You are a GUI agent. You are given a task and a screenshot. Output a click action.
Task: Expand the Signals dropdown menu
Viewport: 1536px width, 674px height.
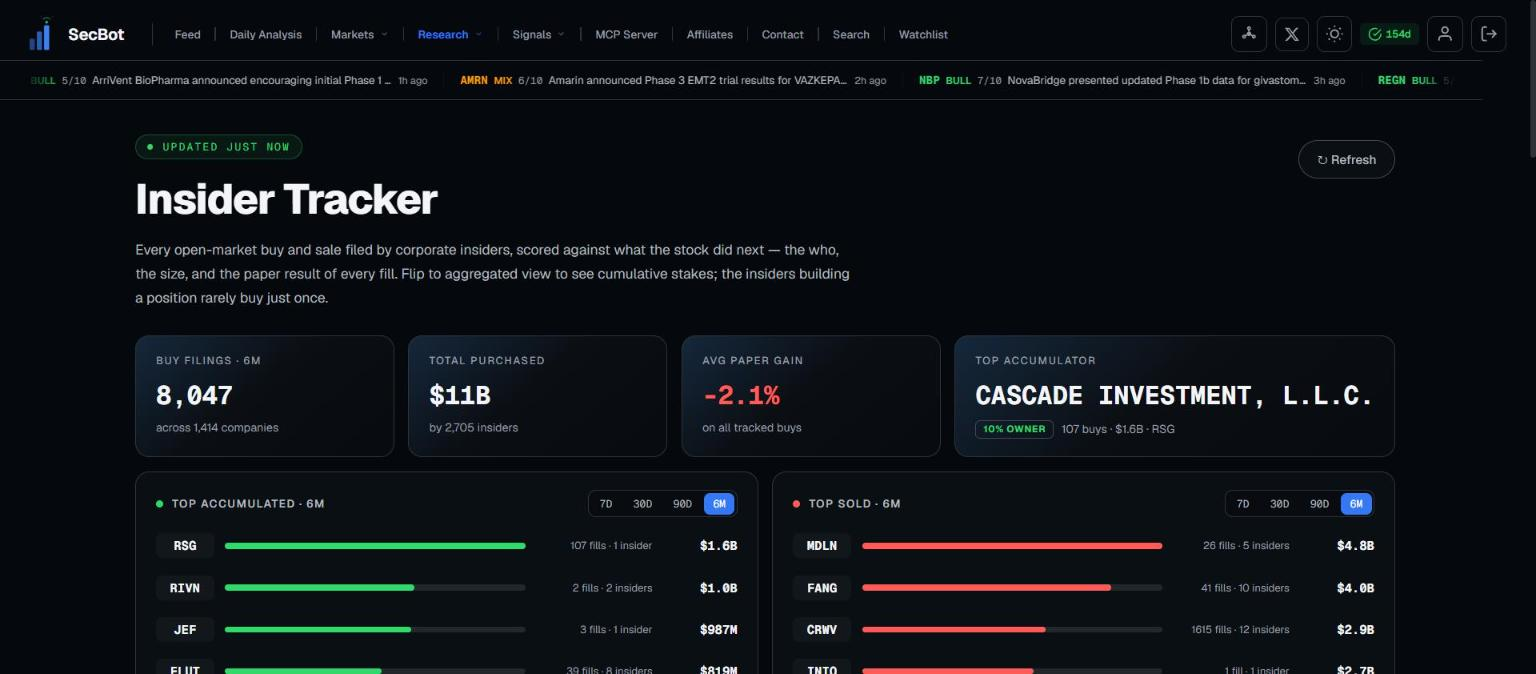click(x=538, y=34)
